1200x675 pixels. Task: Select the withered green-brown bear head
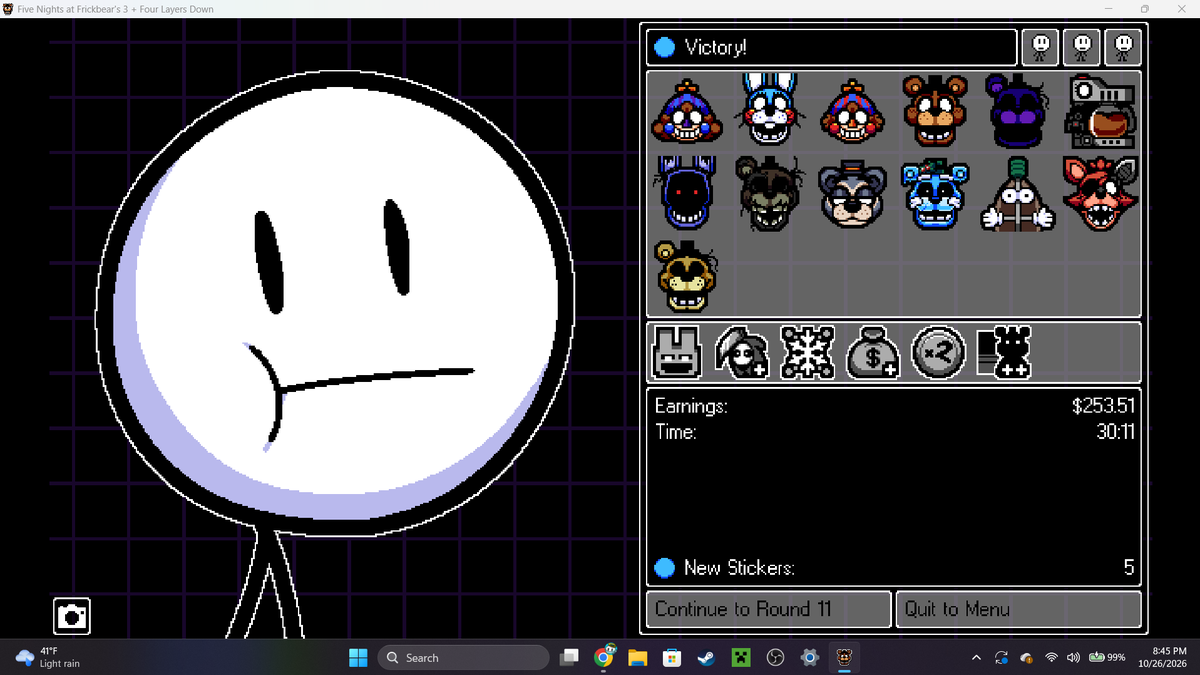[768, 194]
